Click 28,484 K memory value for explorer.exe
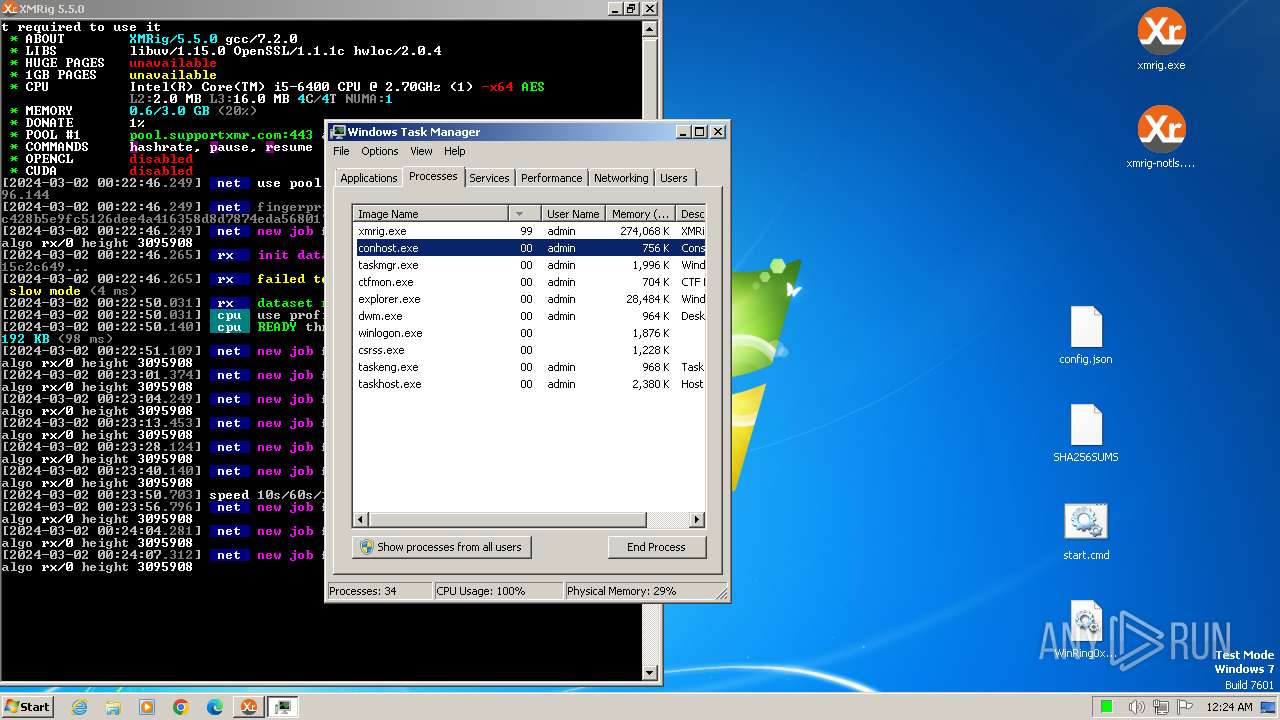 pos(648,299)
